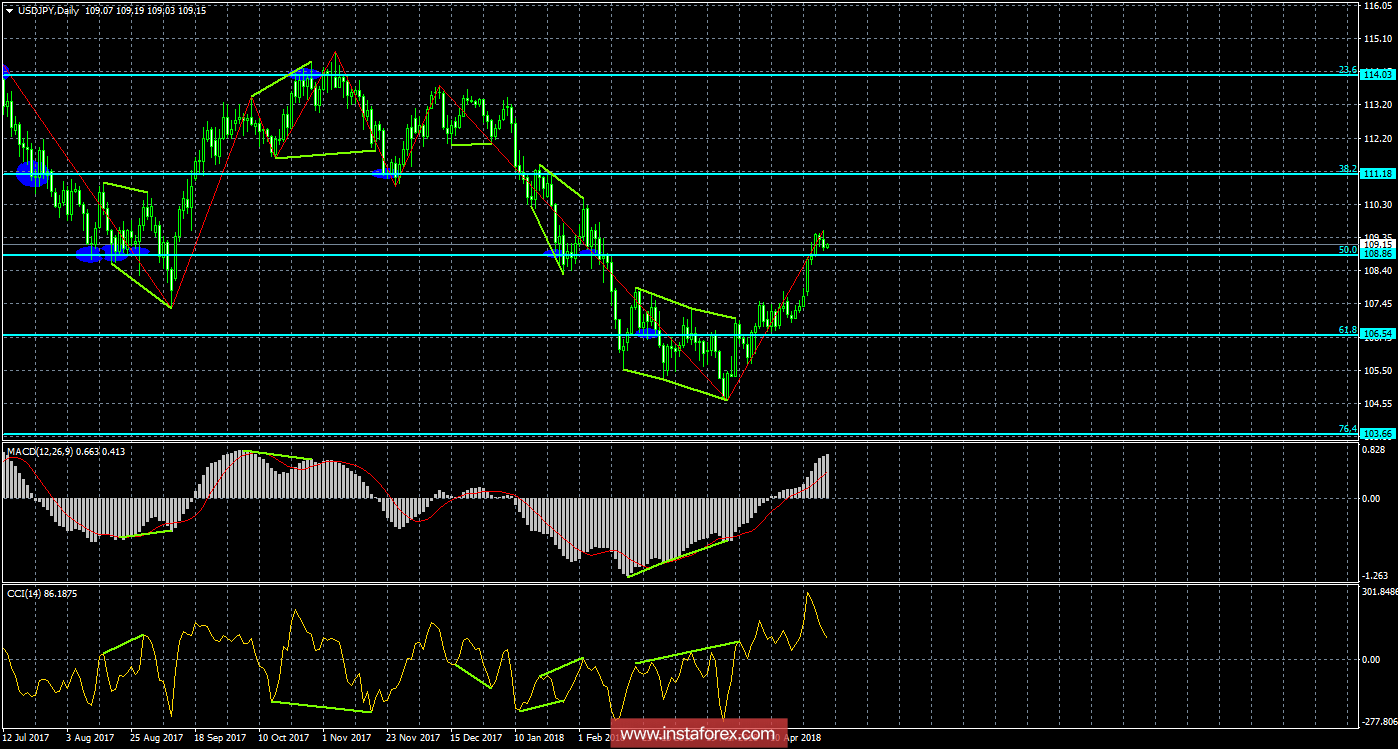Click the 107.45 price axis label
Viewport: 1398px width, 749px height.
click(1378, 303)
